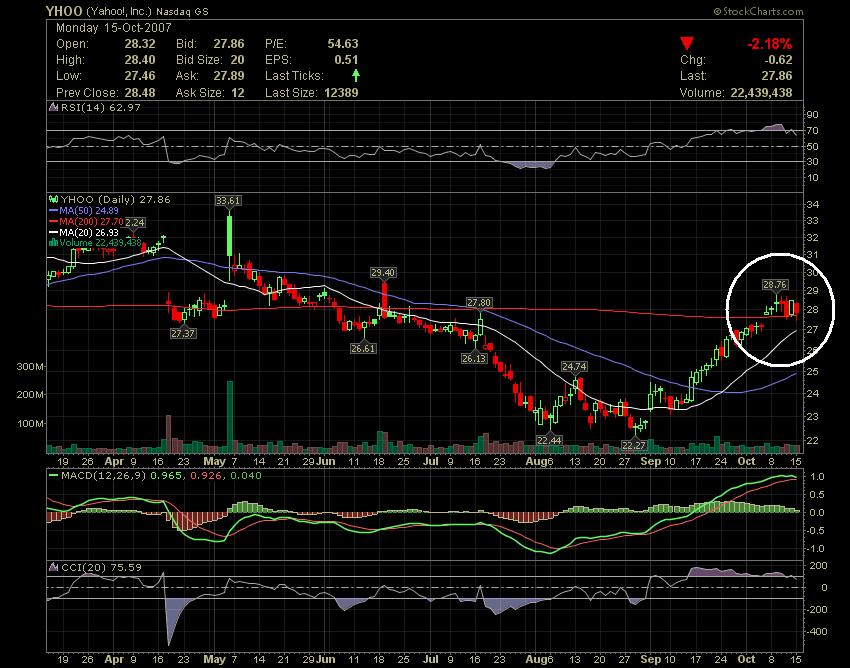Click the Ask value 27.89
Screen dimensions: 850x668
tap(229, 75)
